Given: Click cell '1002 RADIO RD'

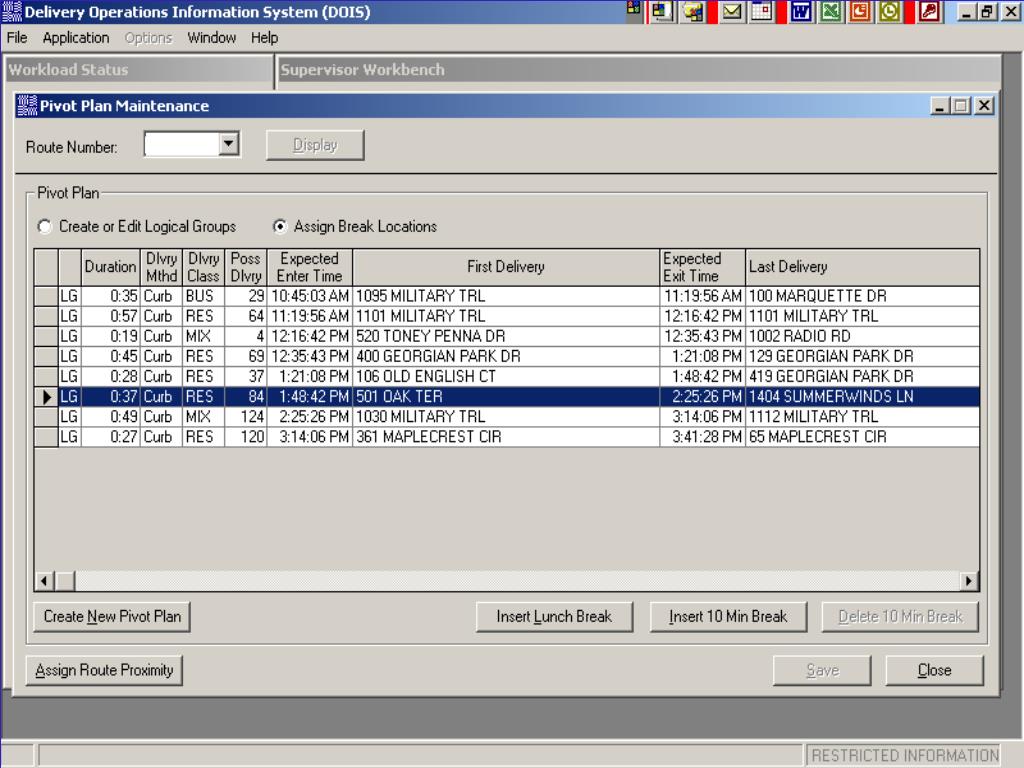Looking at the screenshot, I should (x=862, y=336).
